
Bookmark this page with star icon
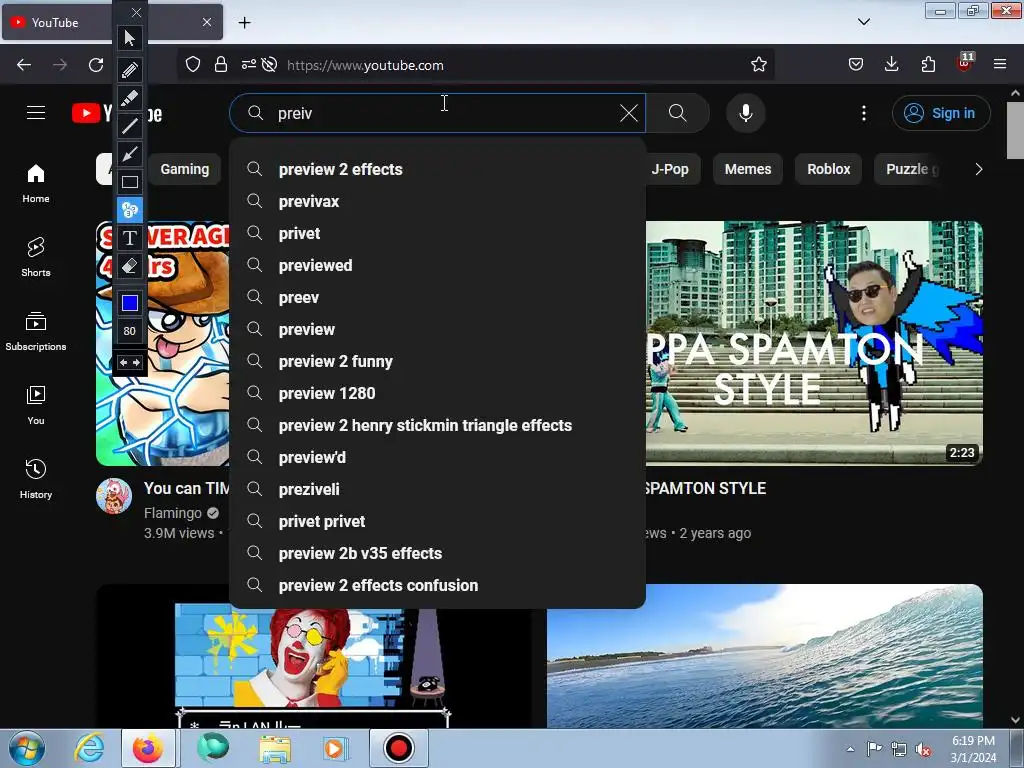pos(758,65)
